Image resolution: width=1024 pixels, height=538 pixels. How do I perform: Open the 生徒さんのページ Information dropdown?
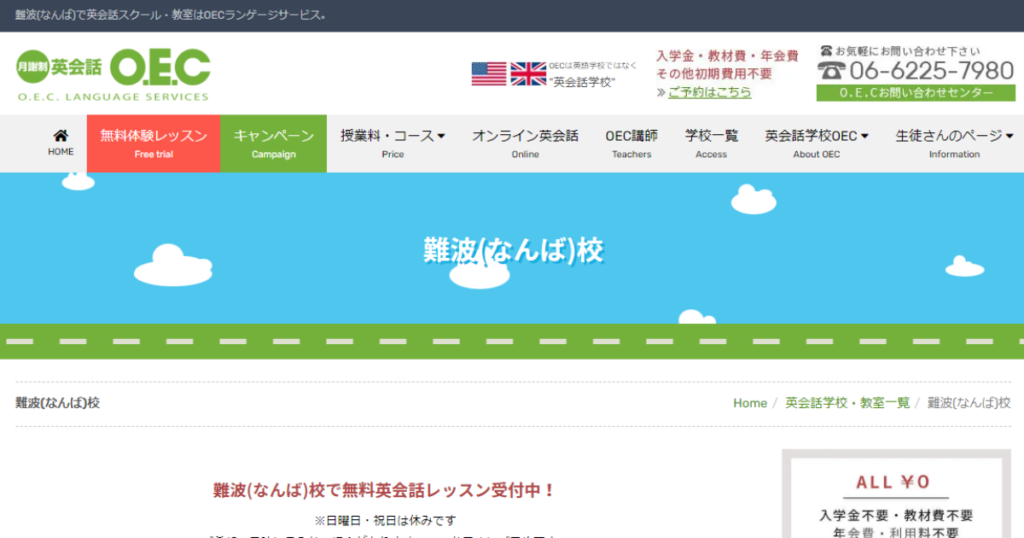953,144
